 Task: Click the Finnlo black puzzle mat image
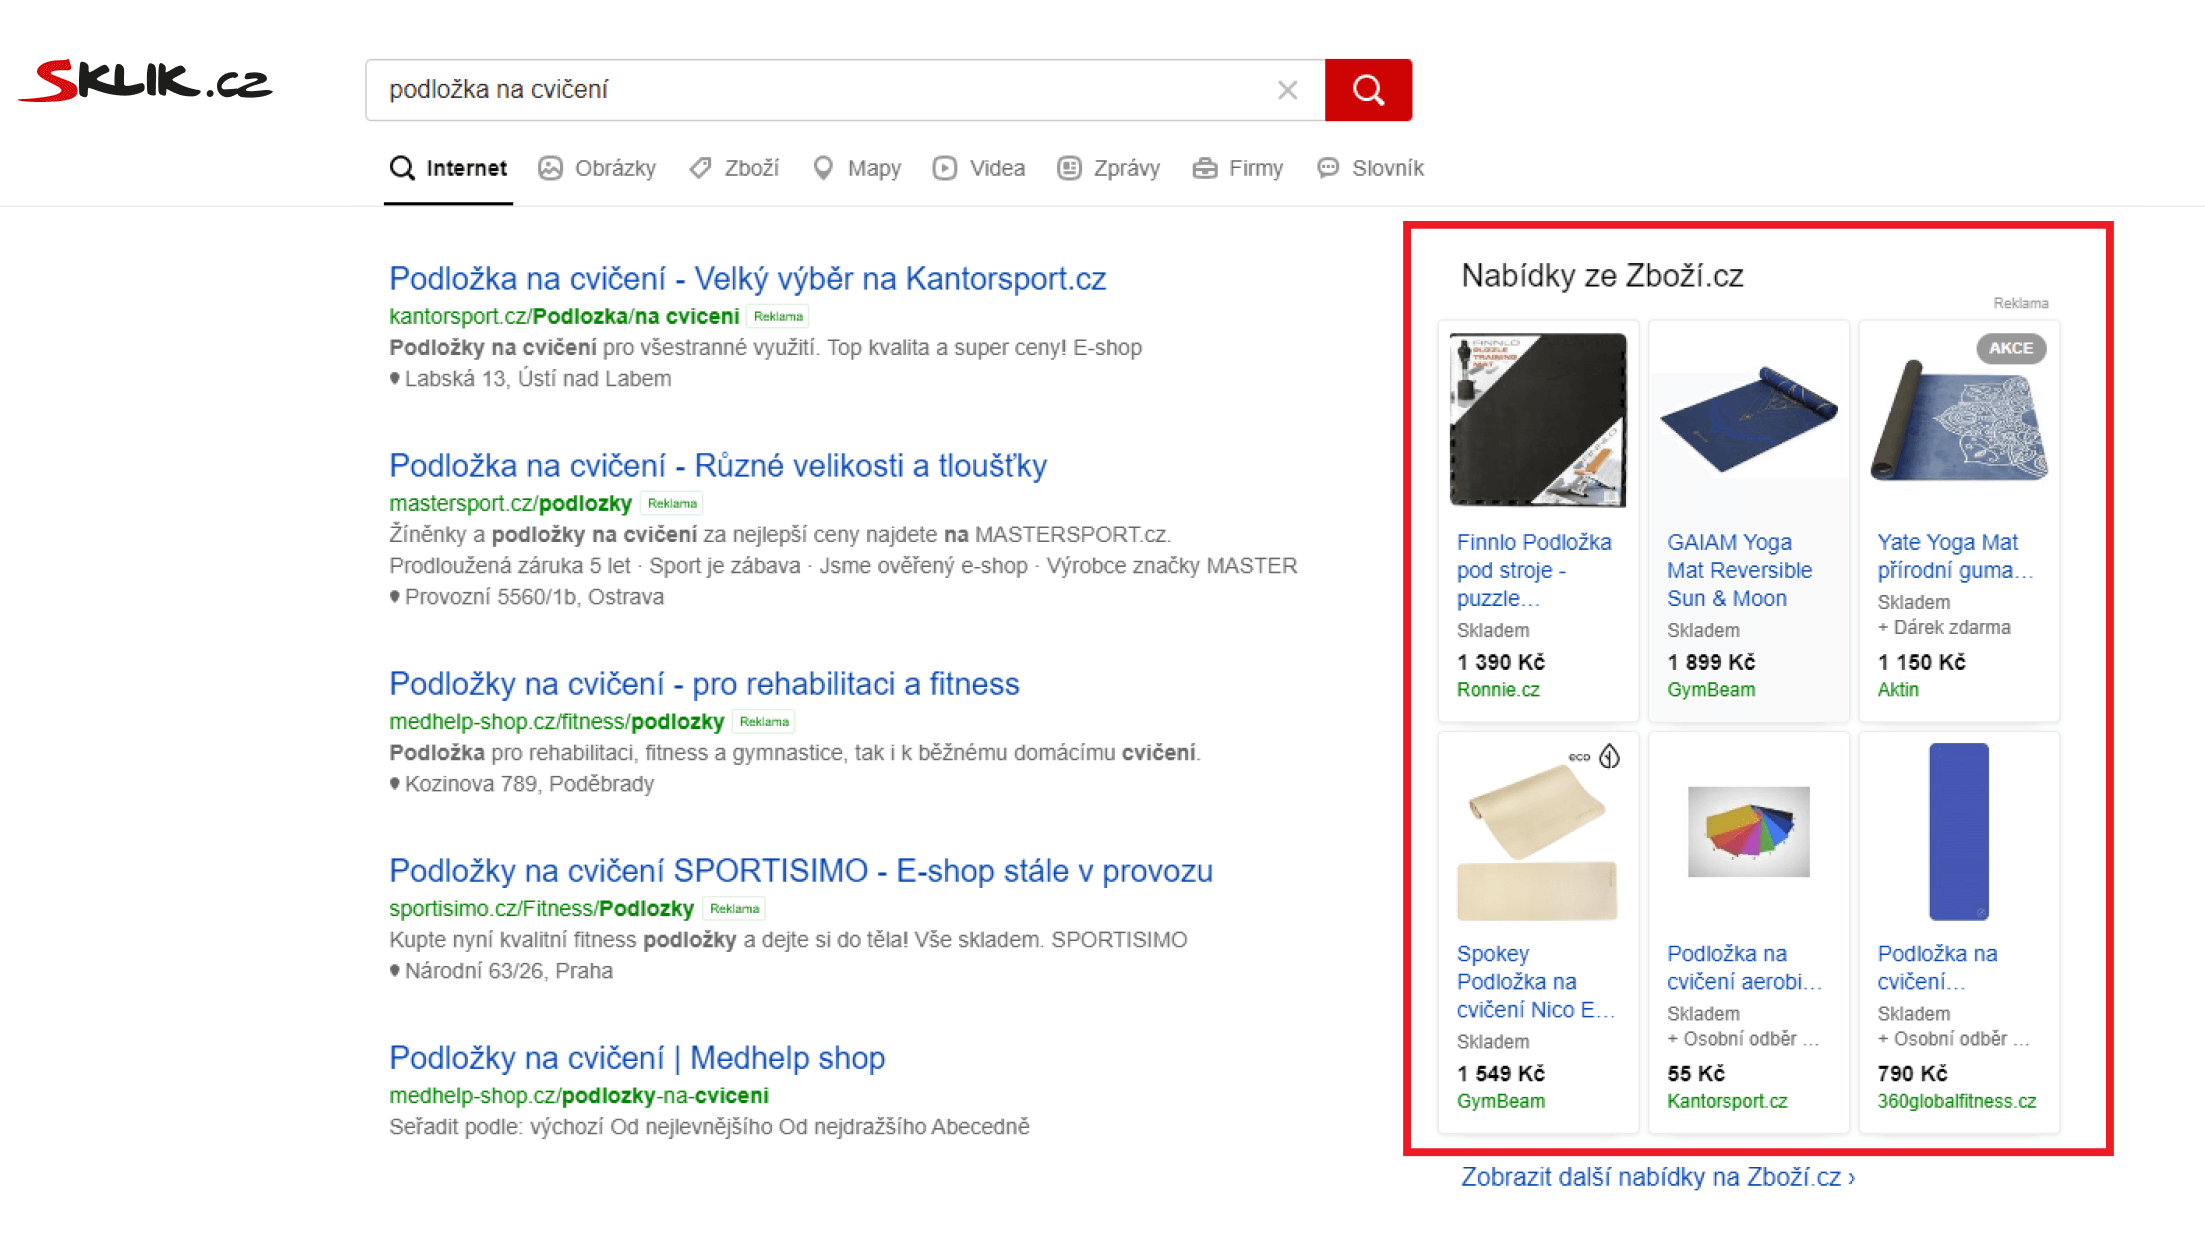[x=1538, y=420]
